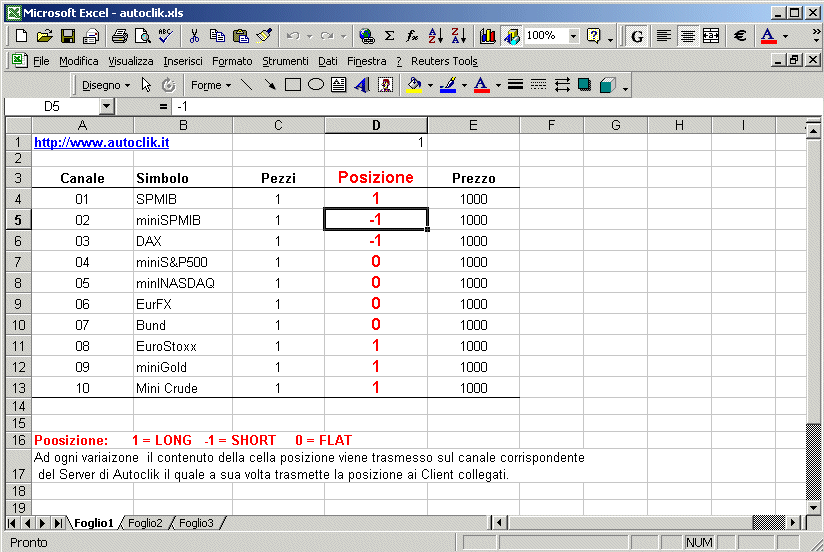824x552 pixels.
Task: Click the Paste clipboard icon
Action: tap(241, 36)
